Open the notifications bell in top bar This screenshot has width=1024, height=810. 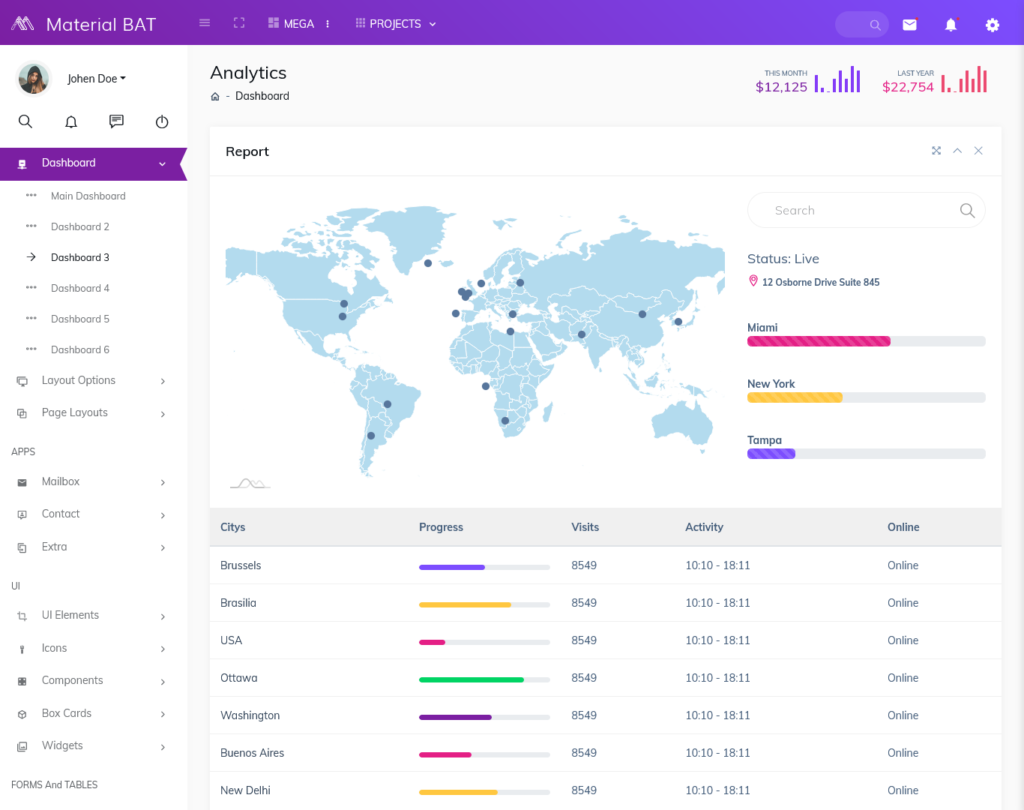point(950,23)
